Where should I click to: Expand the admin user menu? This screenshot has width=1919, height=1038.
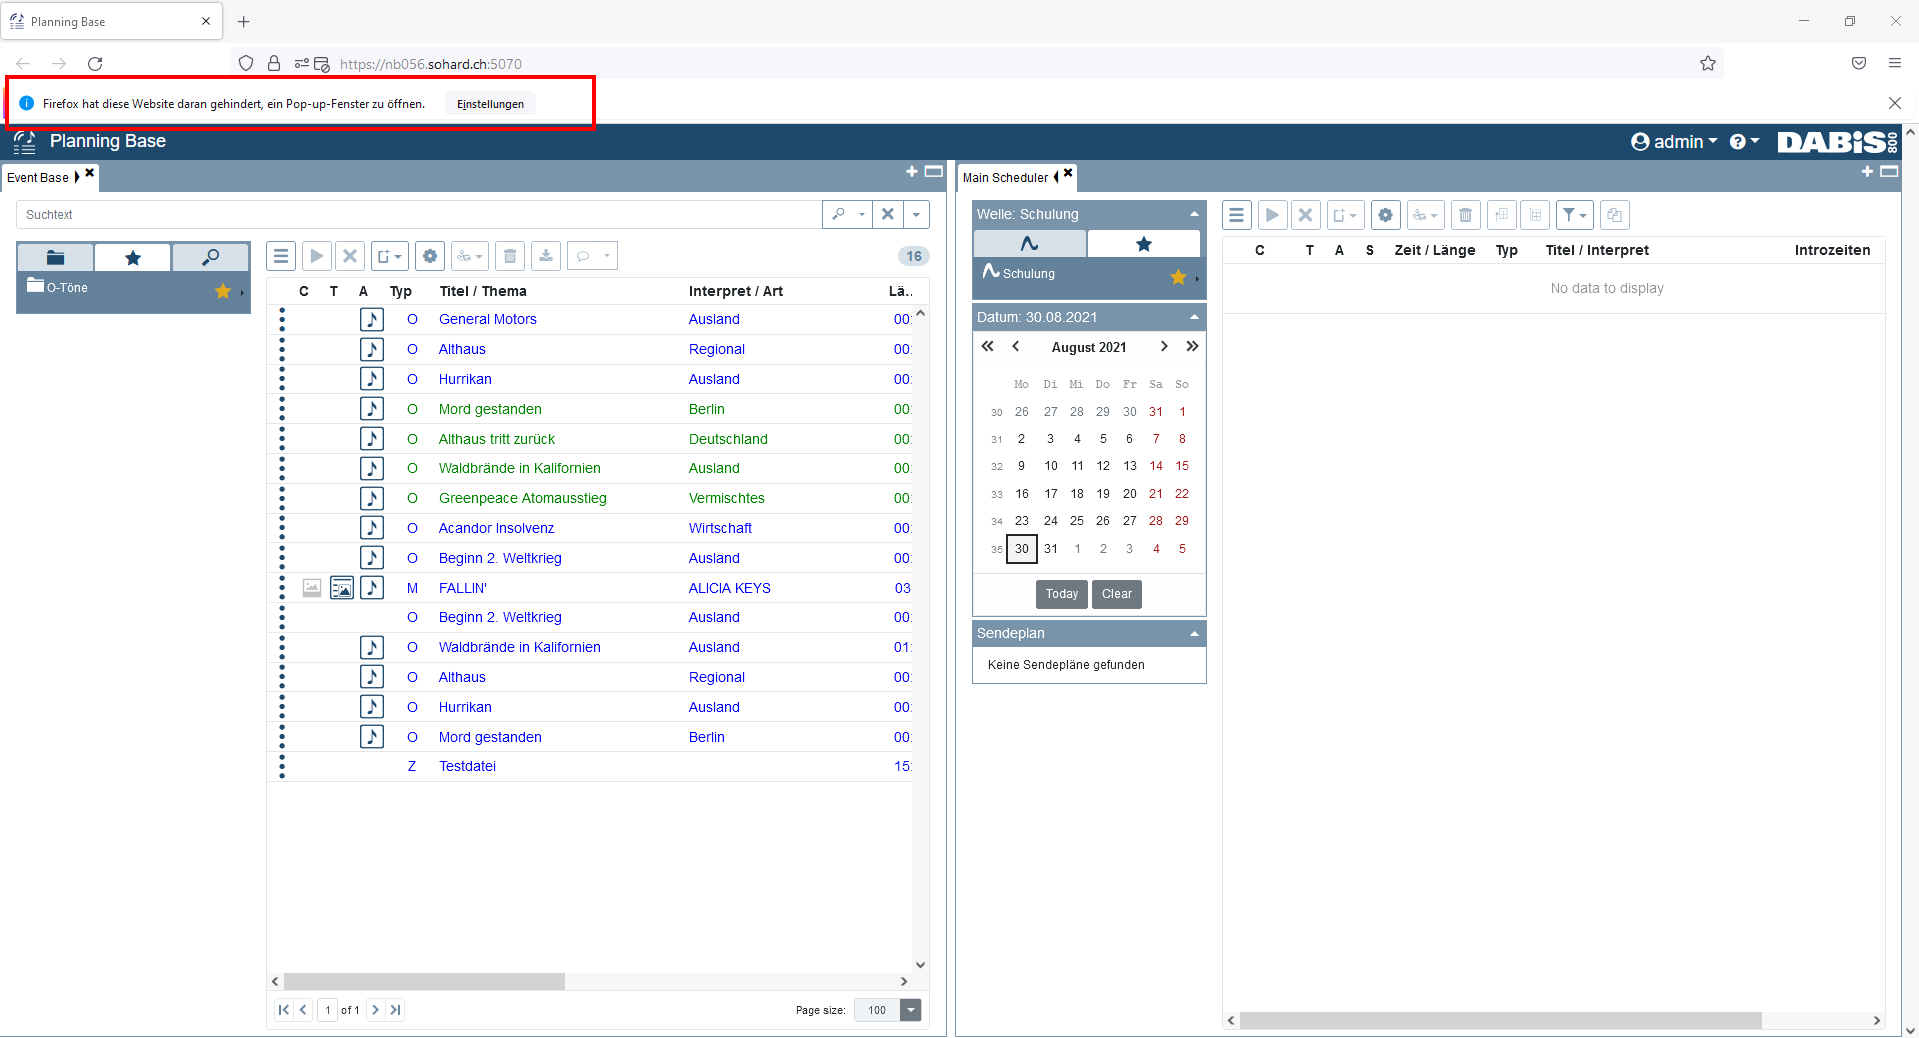coord(1674,142)
